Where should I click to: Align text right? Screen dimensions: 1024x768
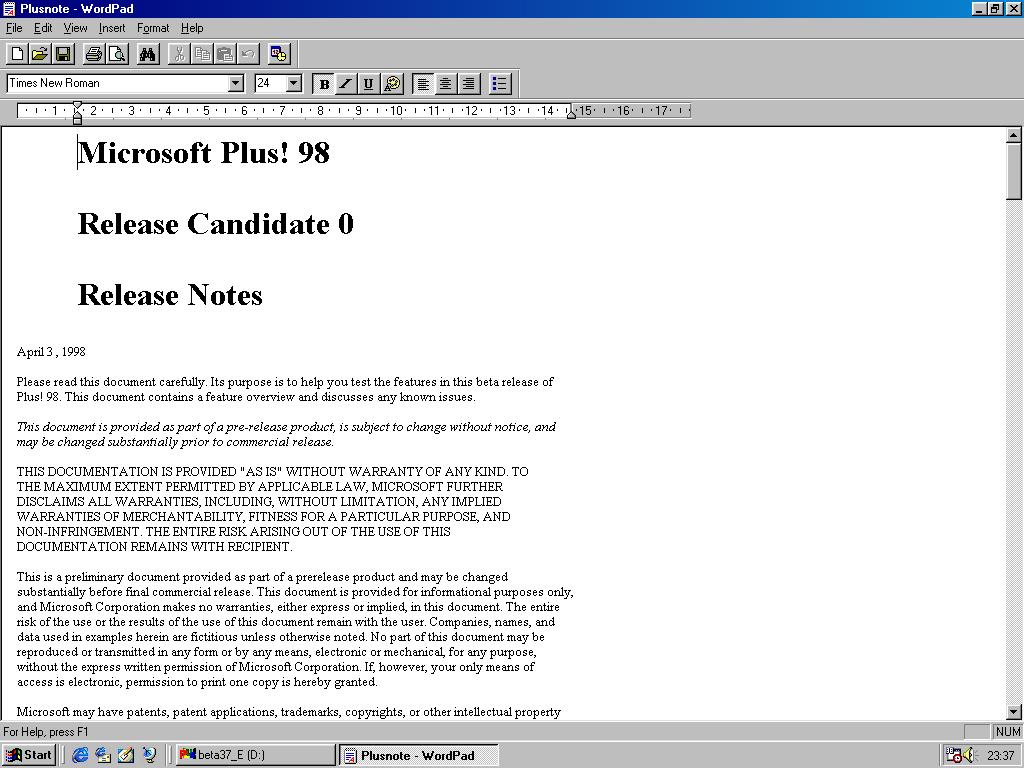click(x=468, y=84)
